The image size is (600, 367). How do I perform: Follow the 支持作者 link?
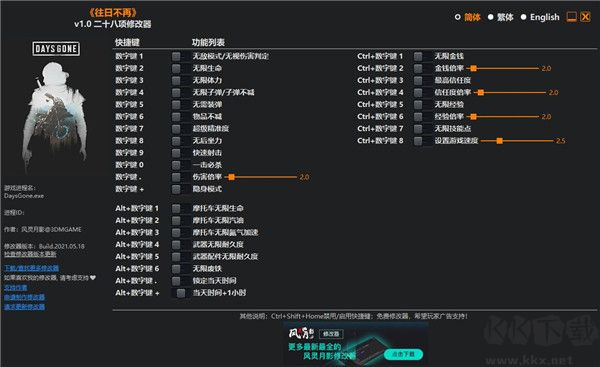coord(16,287)
